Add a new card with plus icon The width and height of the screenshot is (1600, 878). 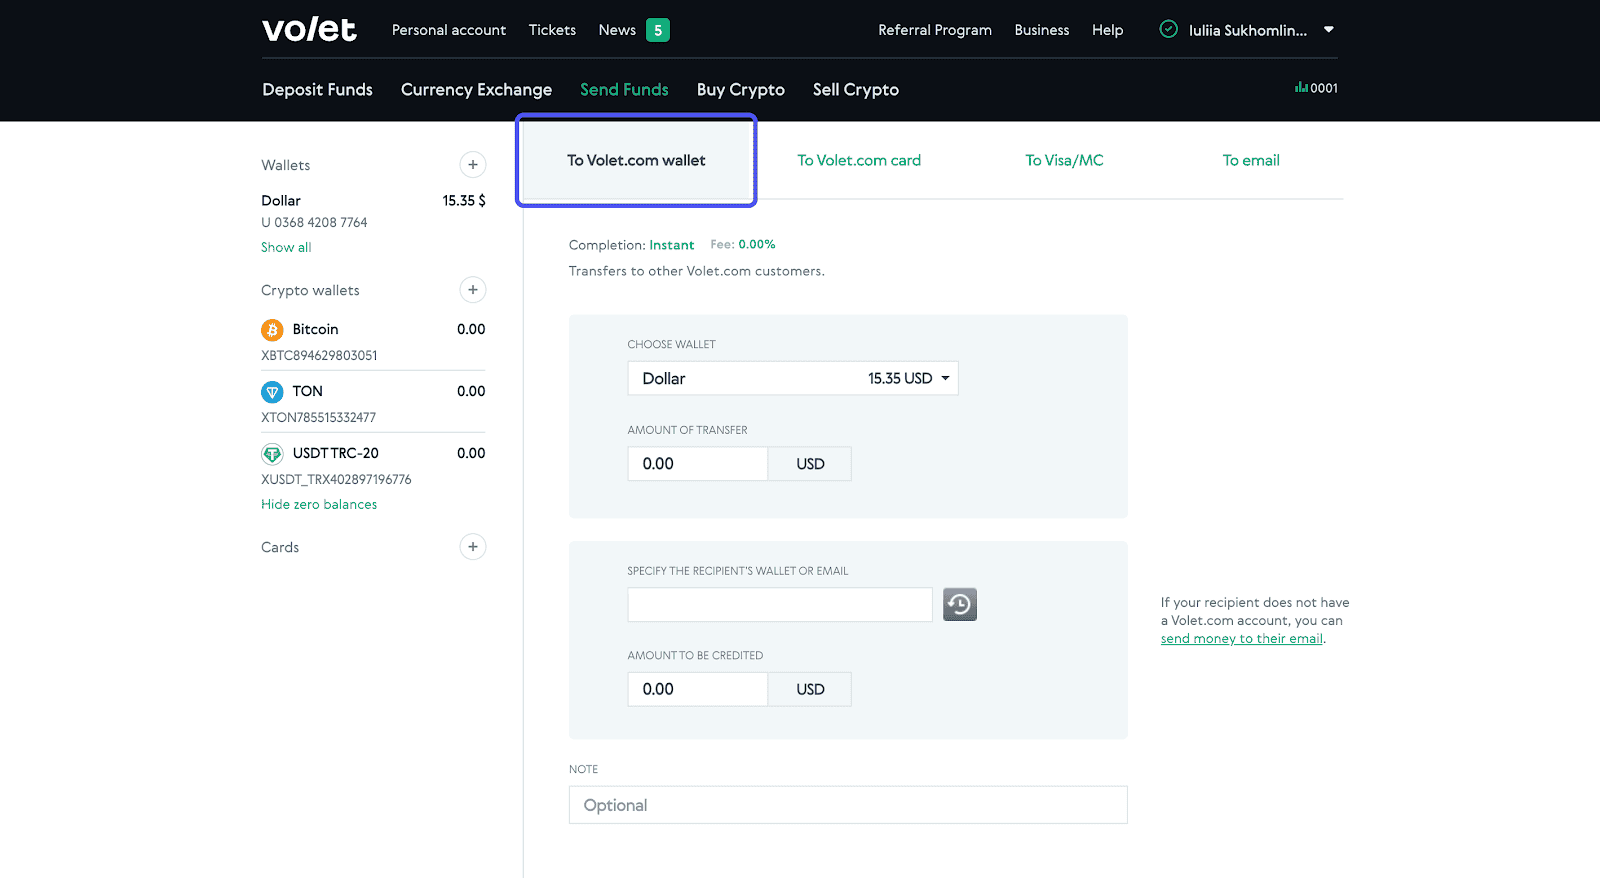pyautogui.click(x=473, y=547)
